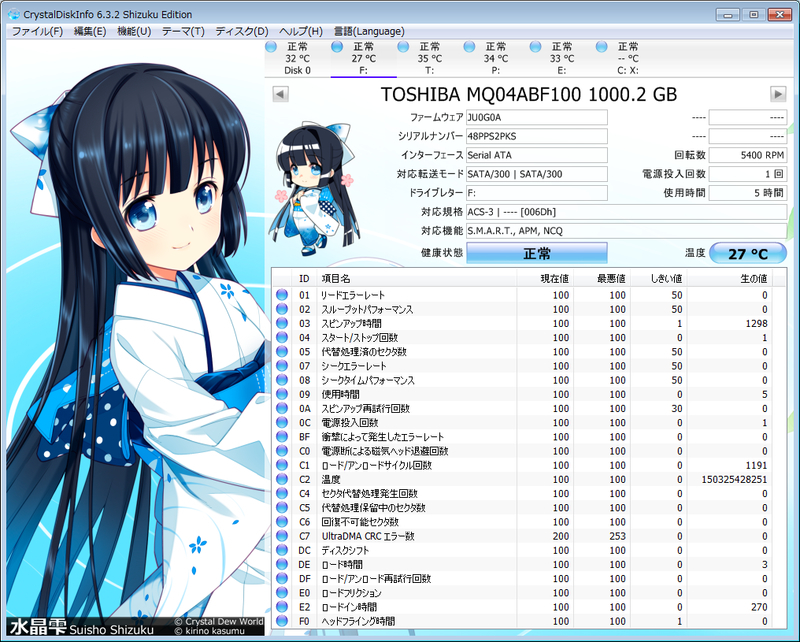Screen dimensions: 800x642
Task: Click the インターフェース field Serial ATA
Action: pos(537,155)
